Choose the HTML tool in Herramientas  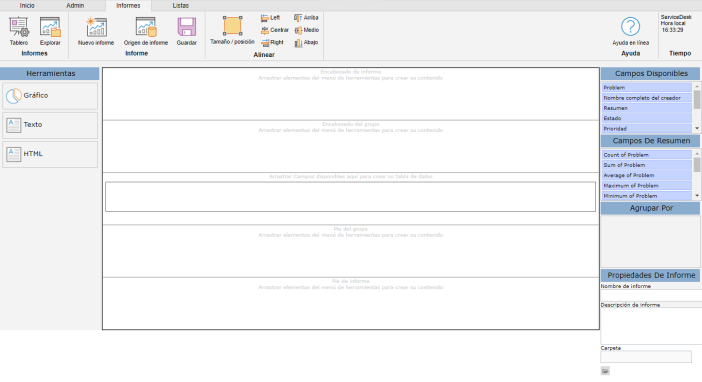point(50,155)
